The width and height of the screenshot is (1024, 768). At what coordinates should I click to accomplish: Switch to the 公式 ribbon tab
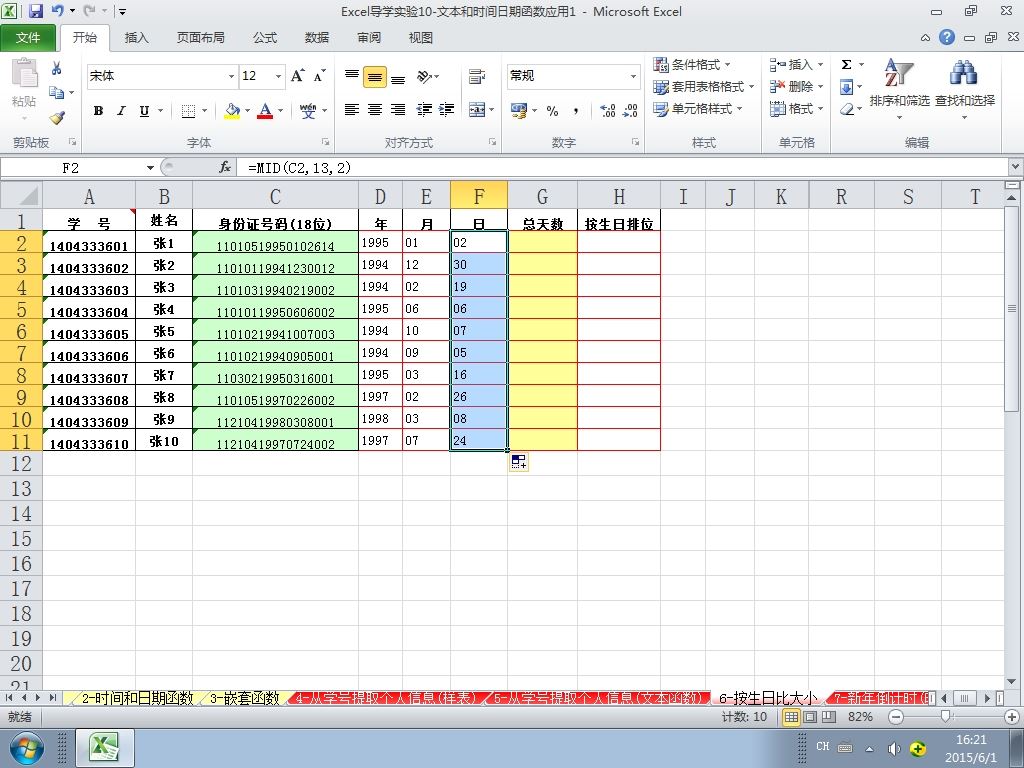pyautogui.click(x=264, y=38)
